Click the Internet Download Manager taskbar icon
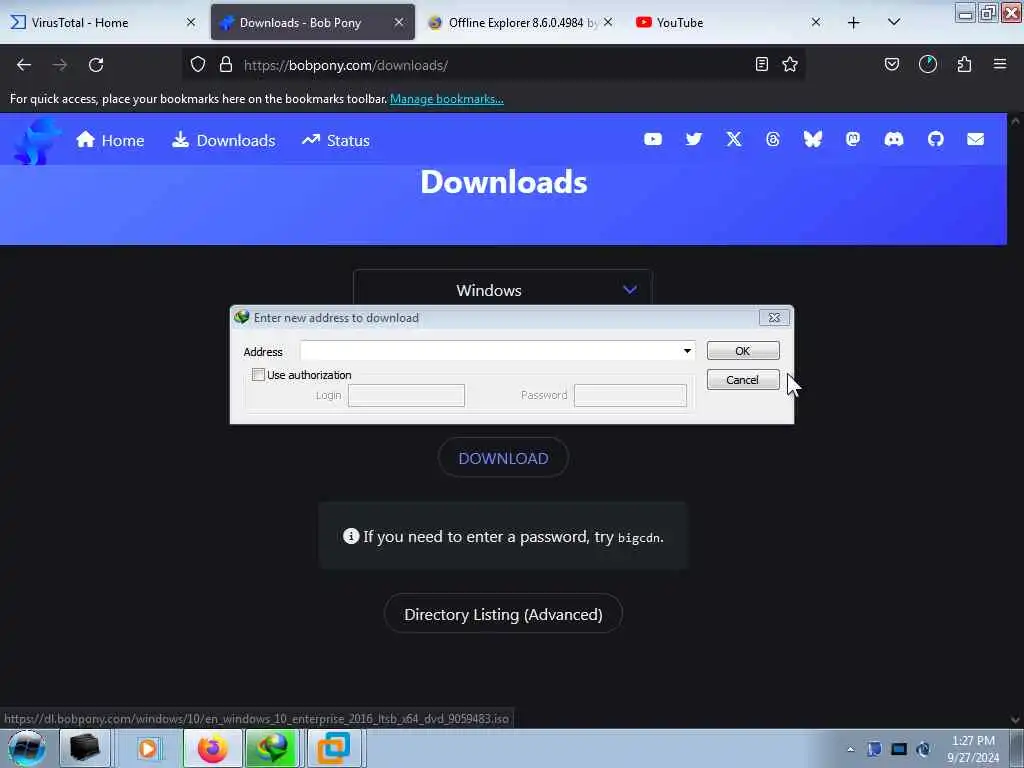Screen dimensions: 1024x768 (272, 748)
